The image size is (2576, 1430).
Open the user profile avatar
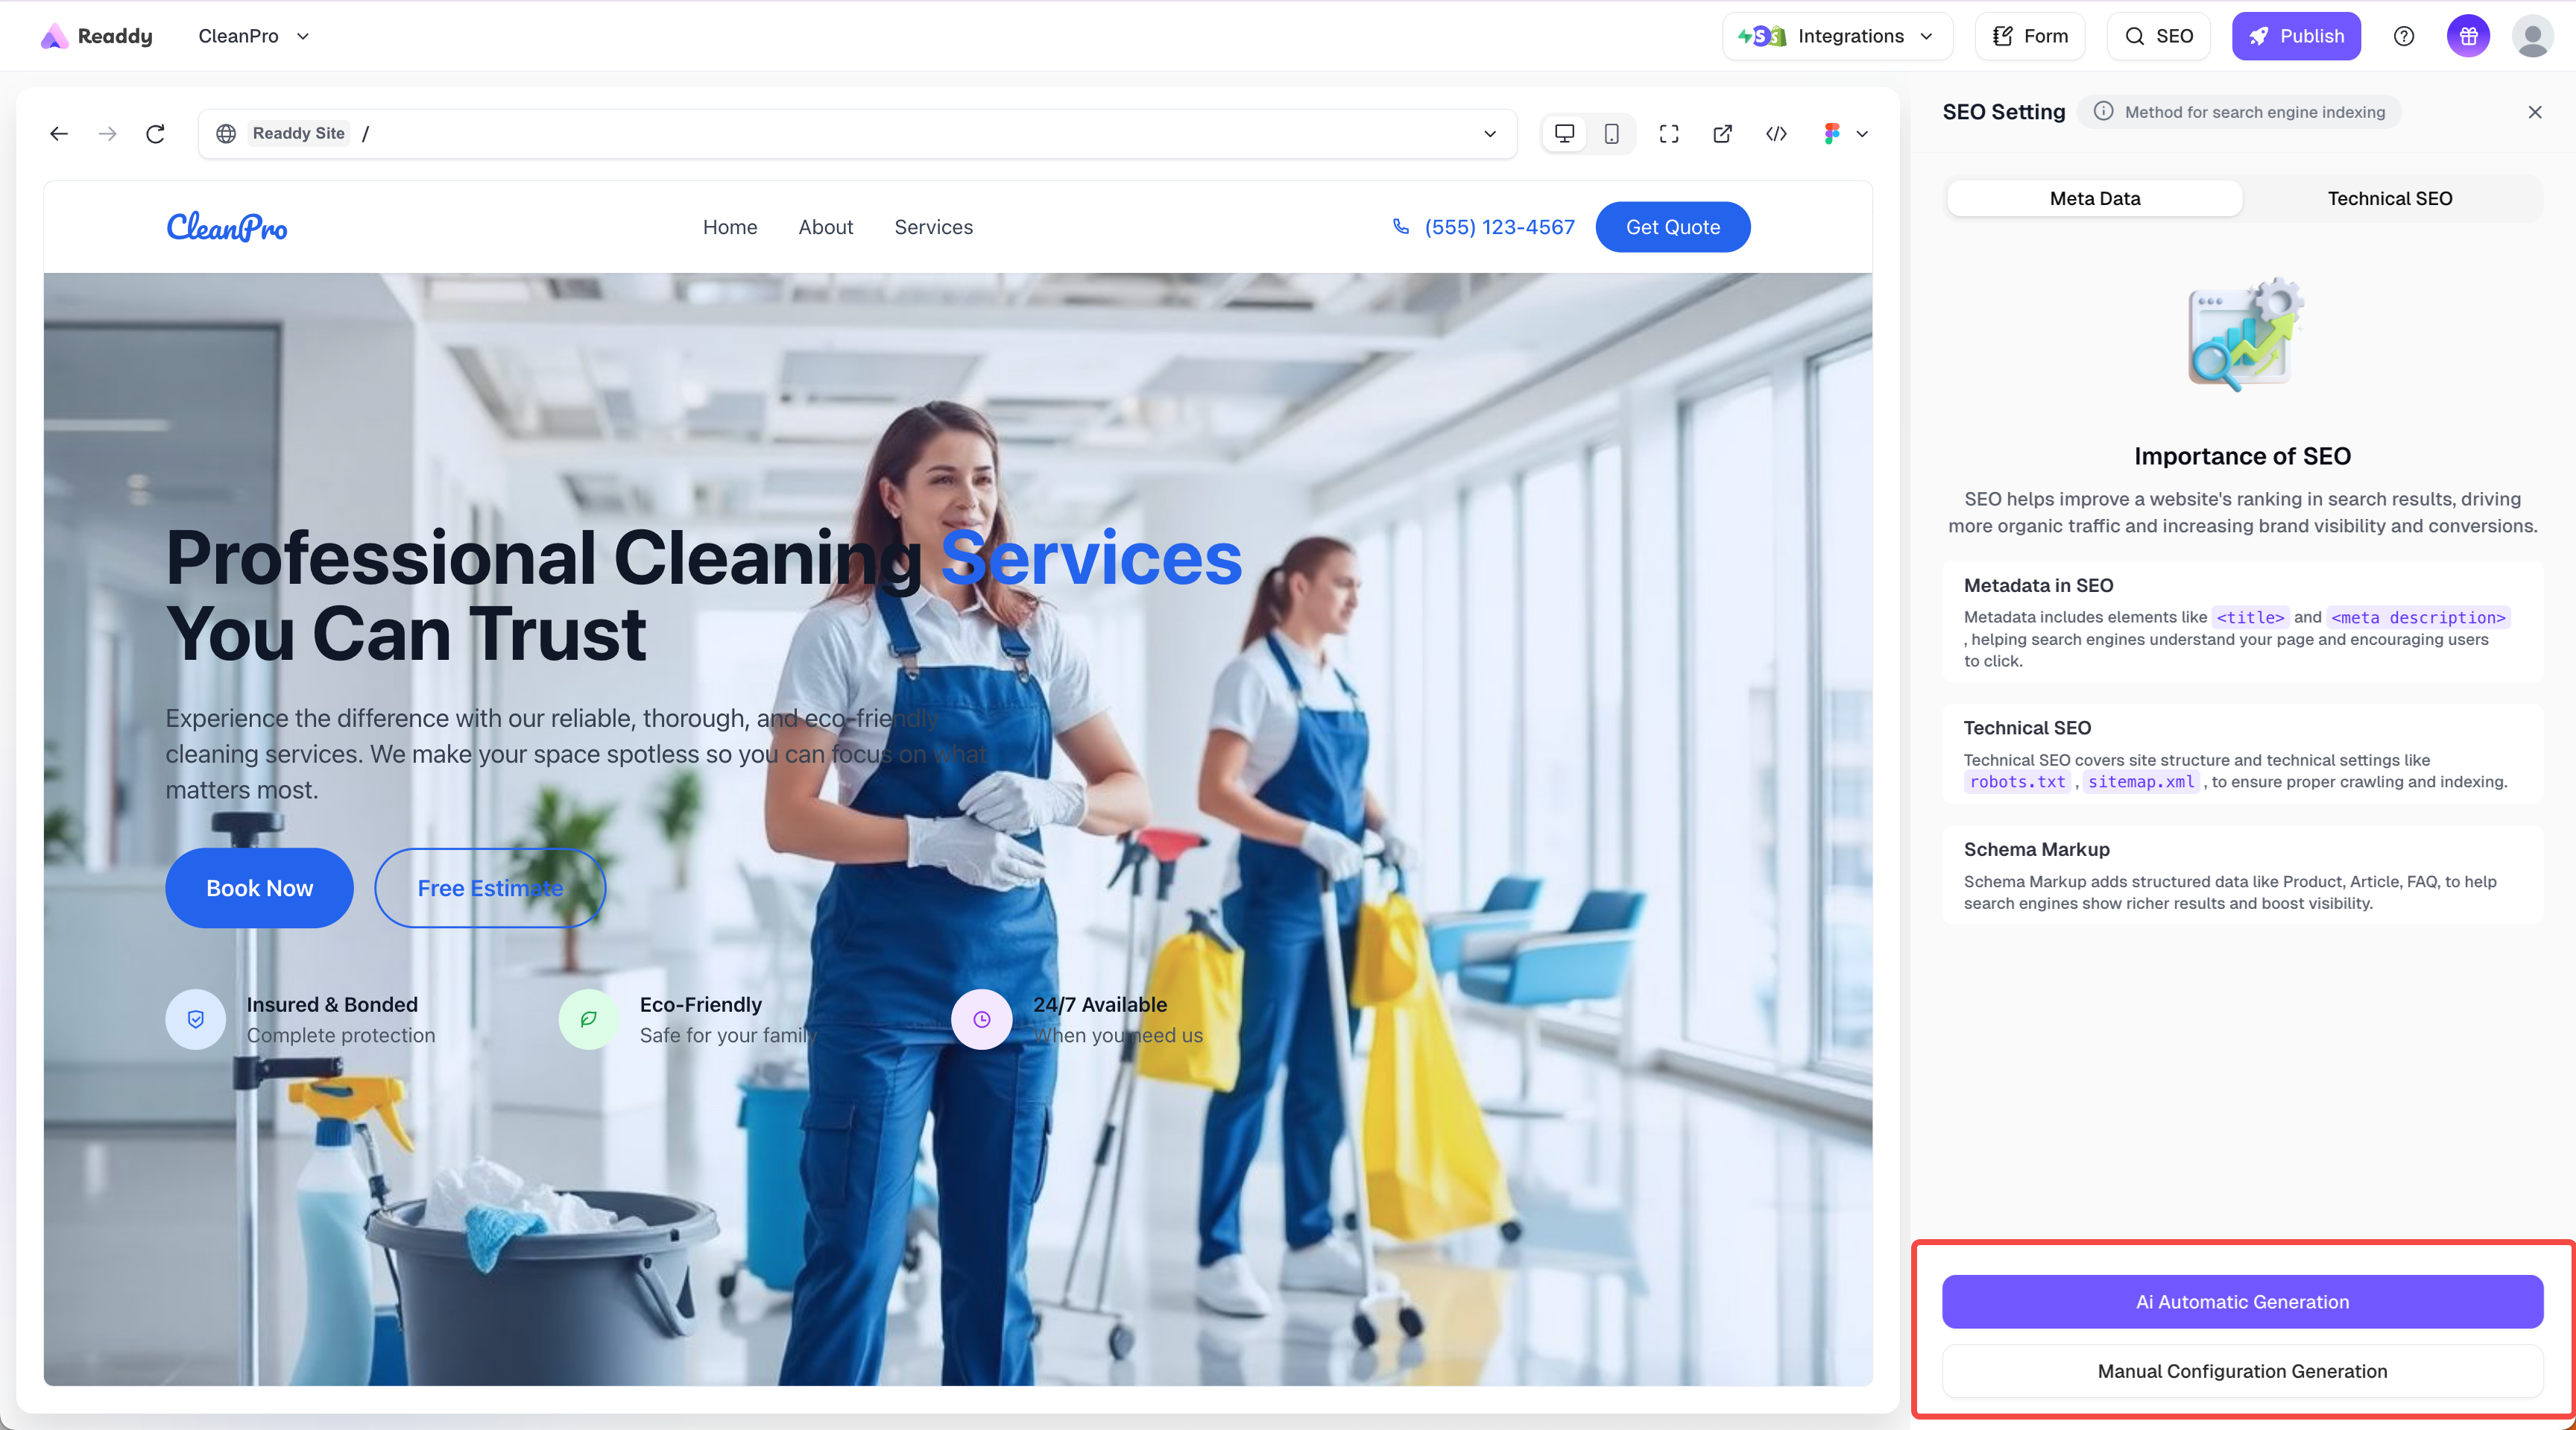(x=2532, y=36)
